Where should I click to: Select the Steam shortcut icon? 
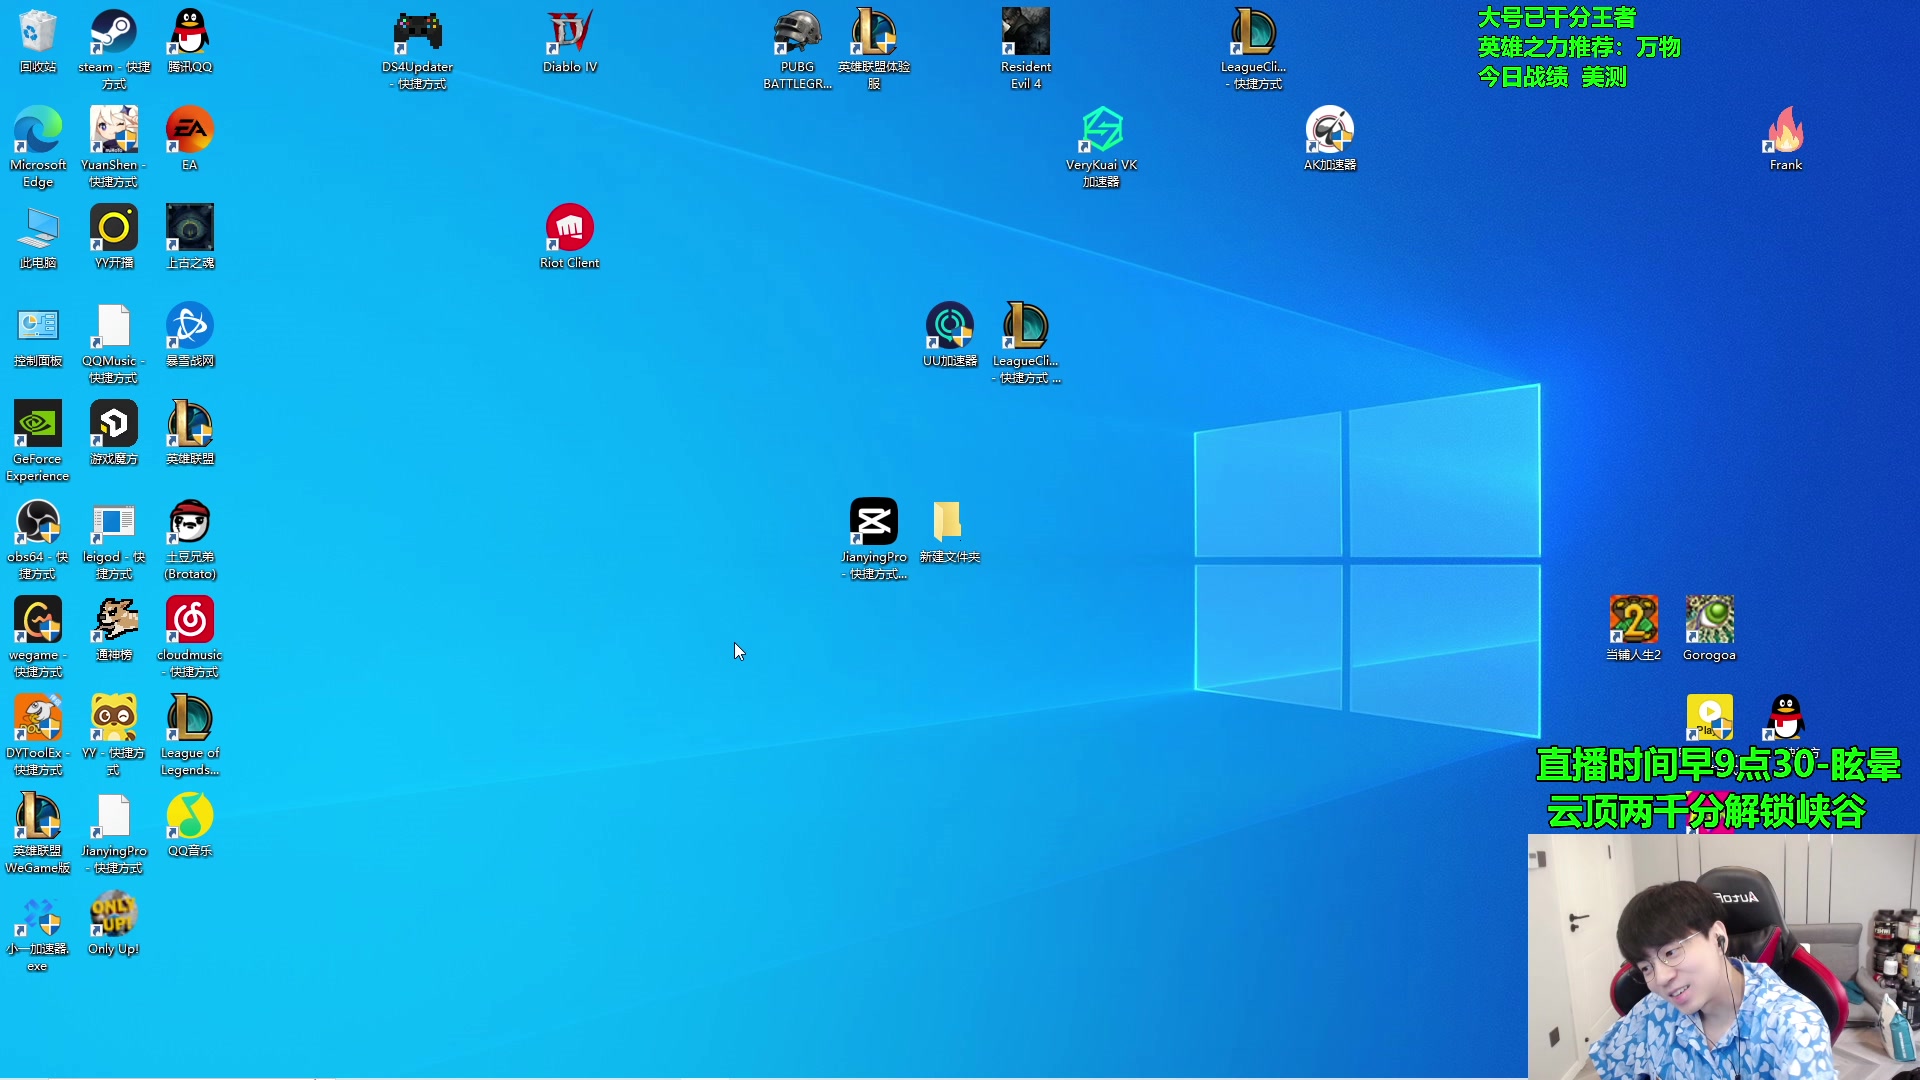point(114,49)
